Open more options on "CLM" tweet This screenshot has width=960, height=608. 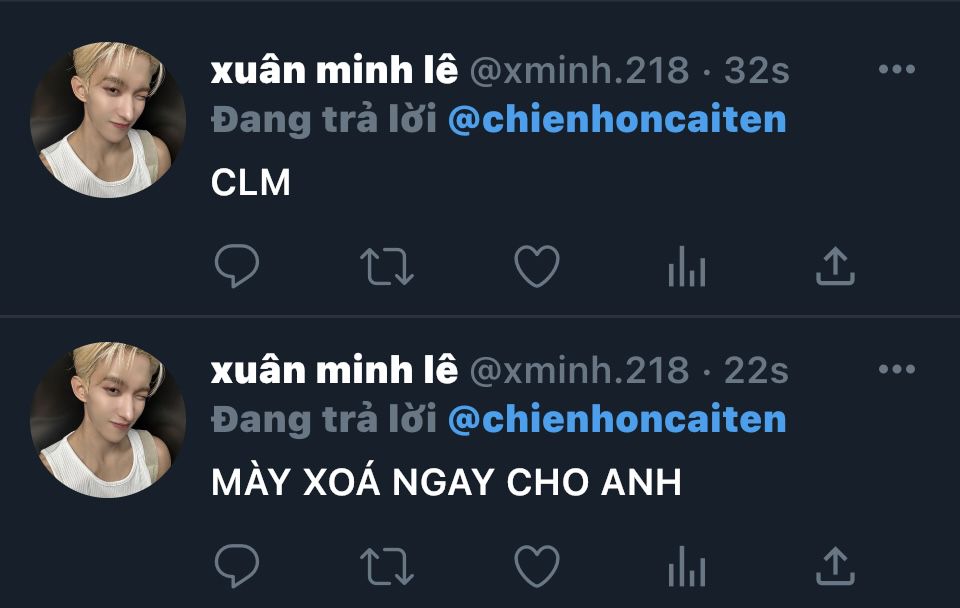click(897, 69)
